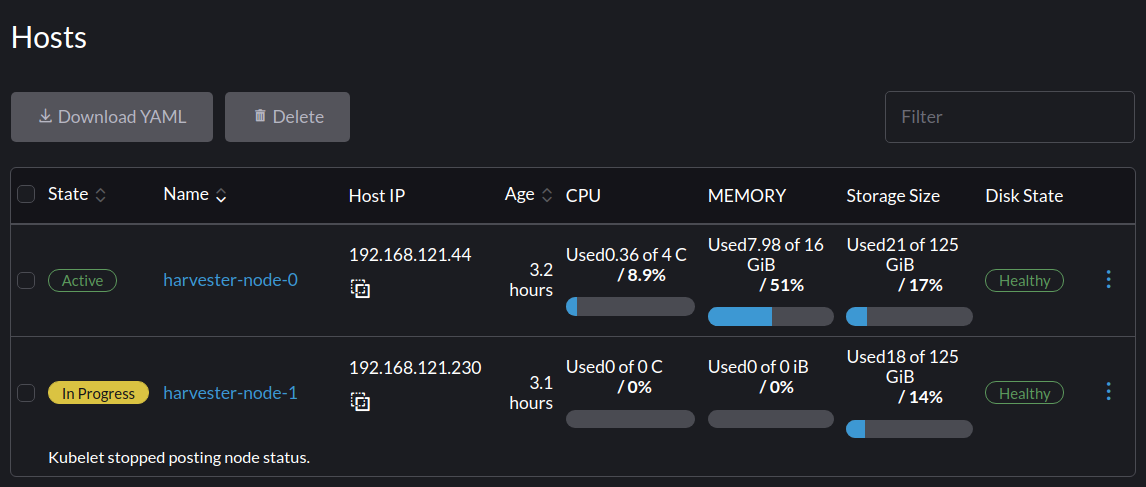The height and width of the screenshot is (487, 1146).
Task: Click the memory usage bar for harvester-node-0
Action: tap(770, 317)
